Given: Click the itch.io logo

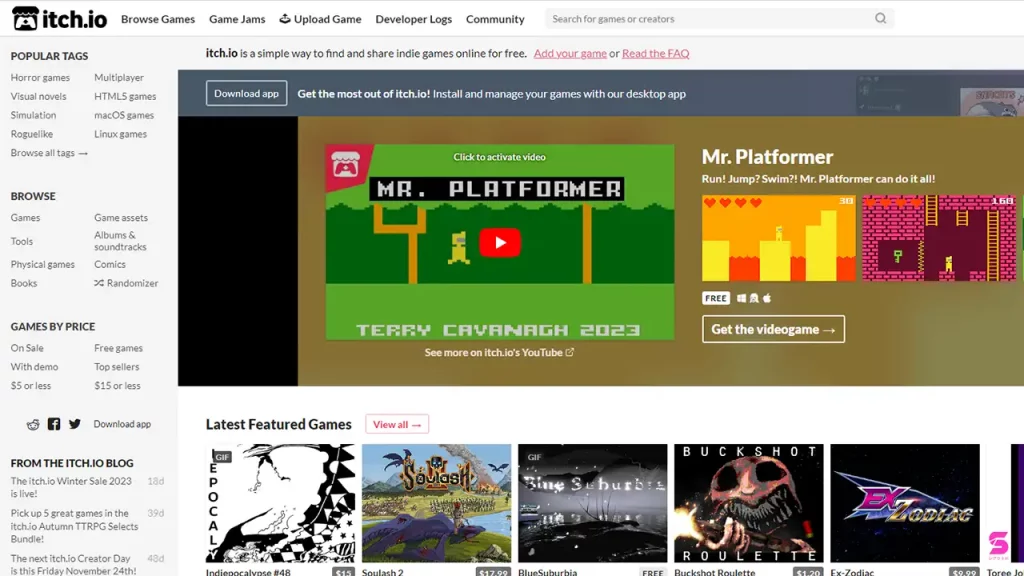Looking at the screenshot, I should 59,19.
